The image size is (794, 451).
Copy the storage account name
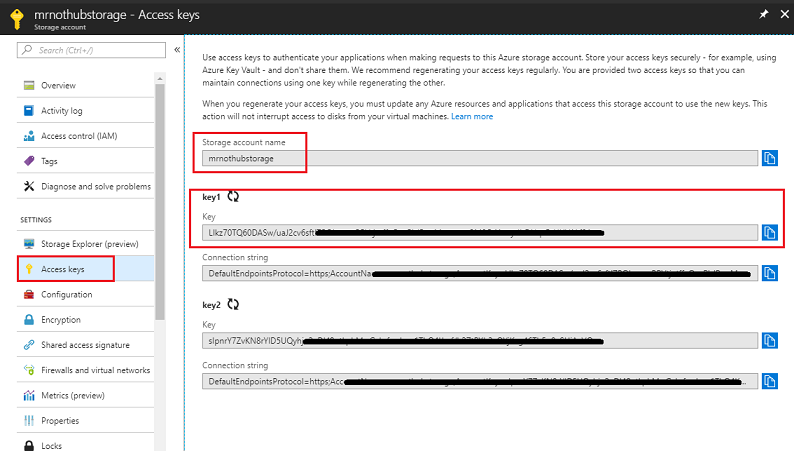(769, 158)
